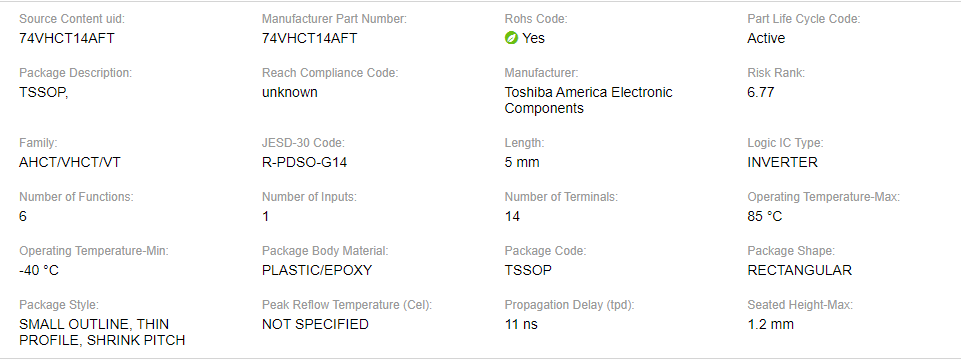Screen dimensions: 961x360
Task: Click the Rohs Code Yes value
Action: (x=533, y=38)
